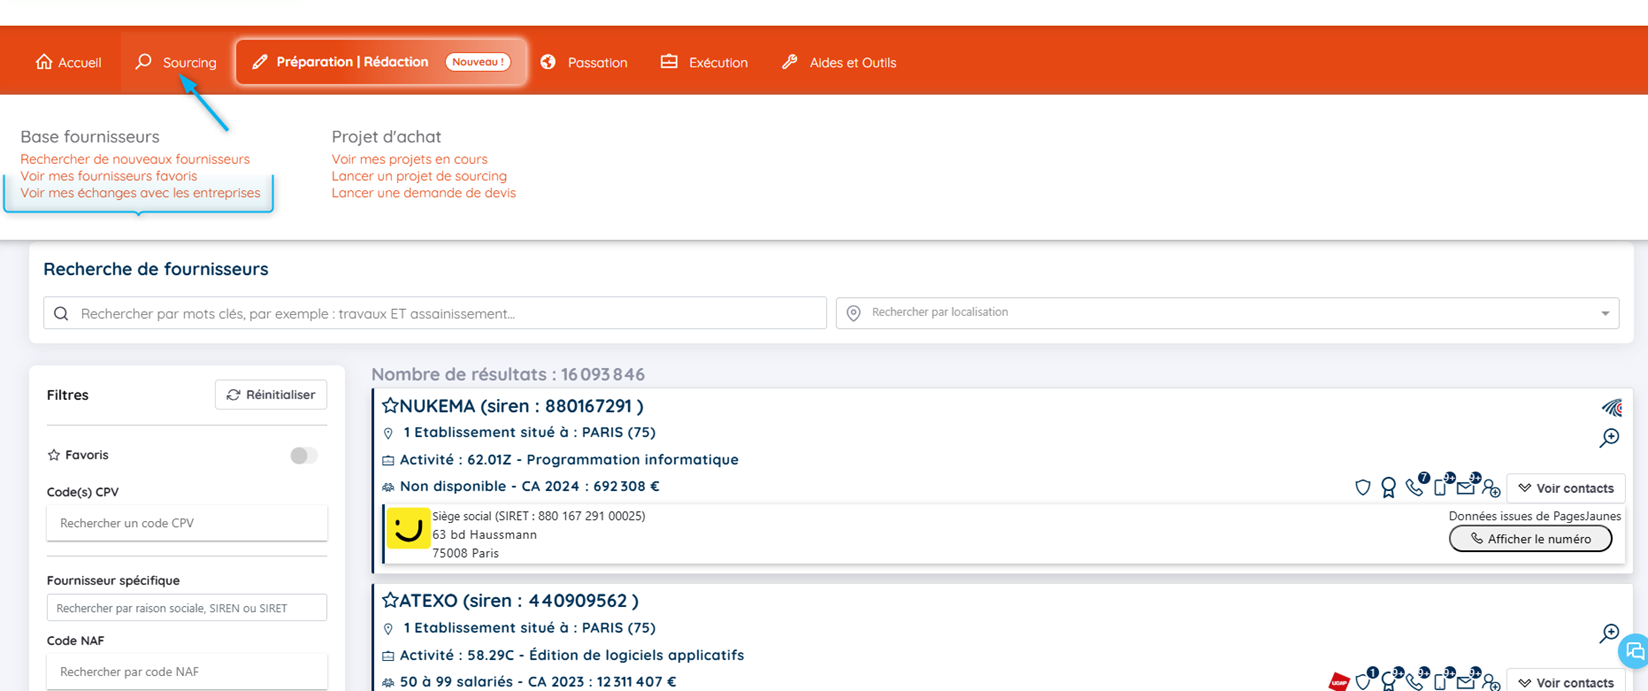Click the magnifier-plus icon on the NUKEMA card
This screenshot has width=1648, height=691.
[1609, 438]
